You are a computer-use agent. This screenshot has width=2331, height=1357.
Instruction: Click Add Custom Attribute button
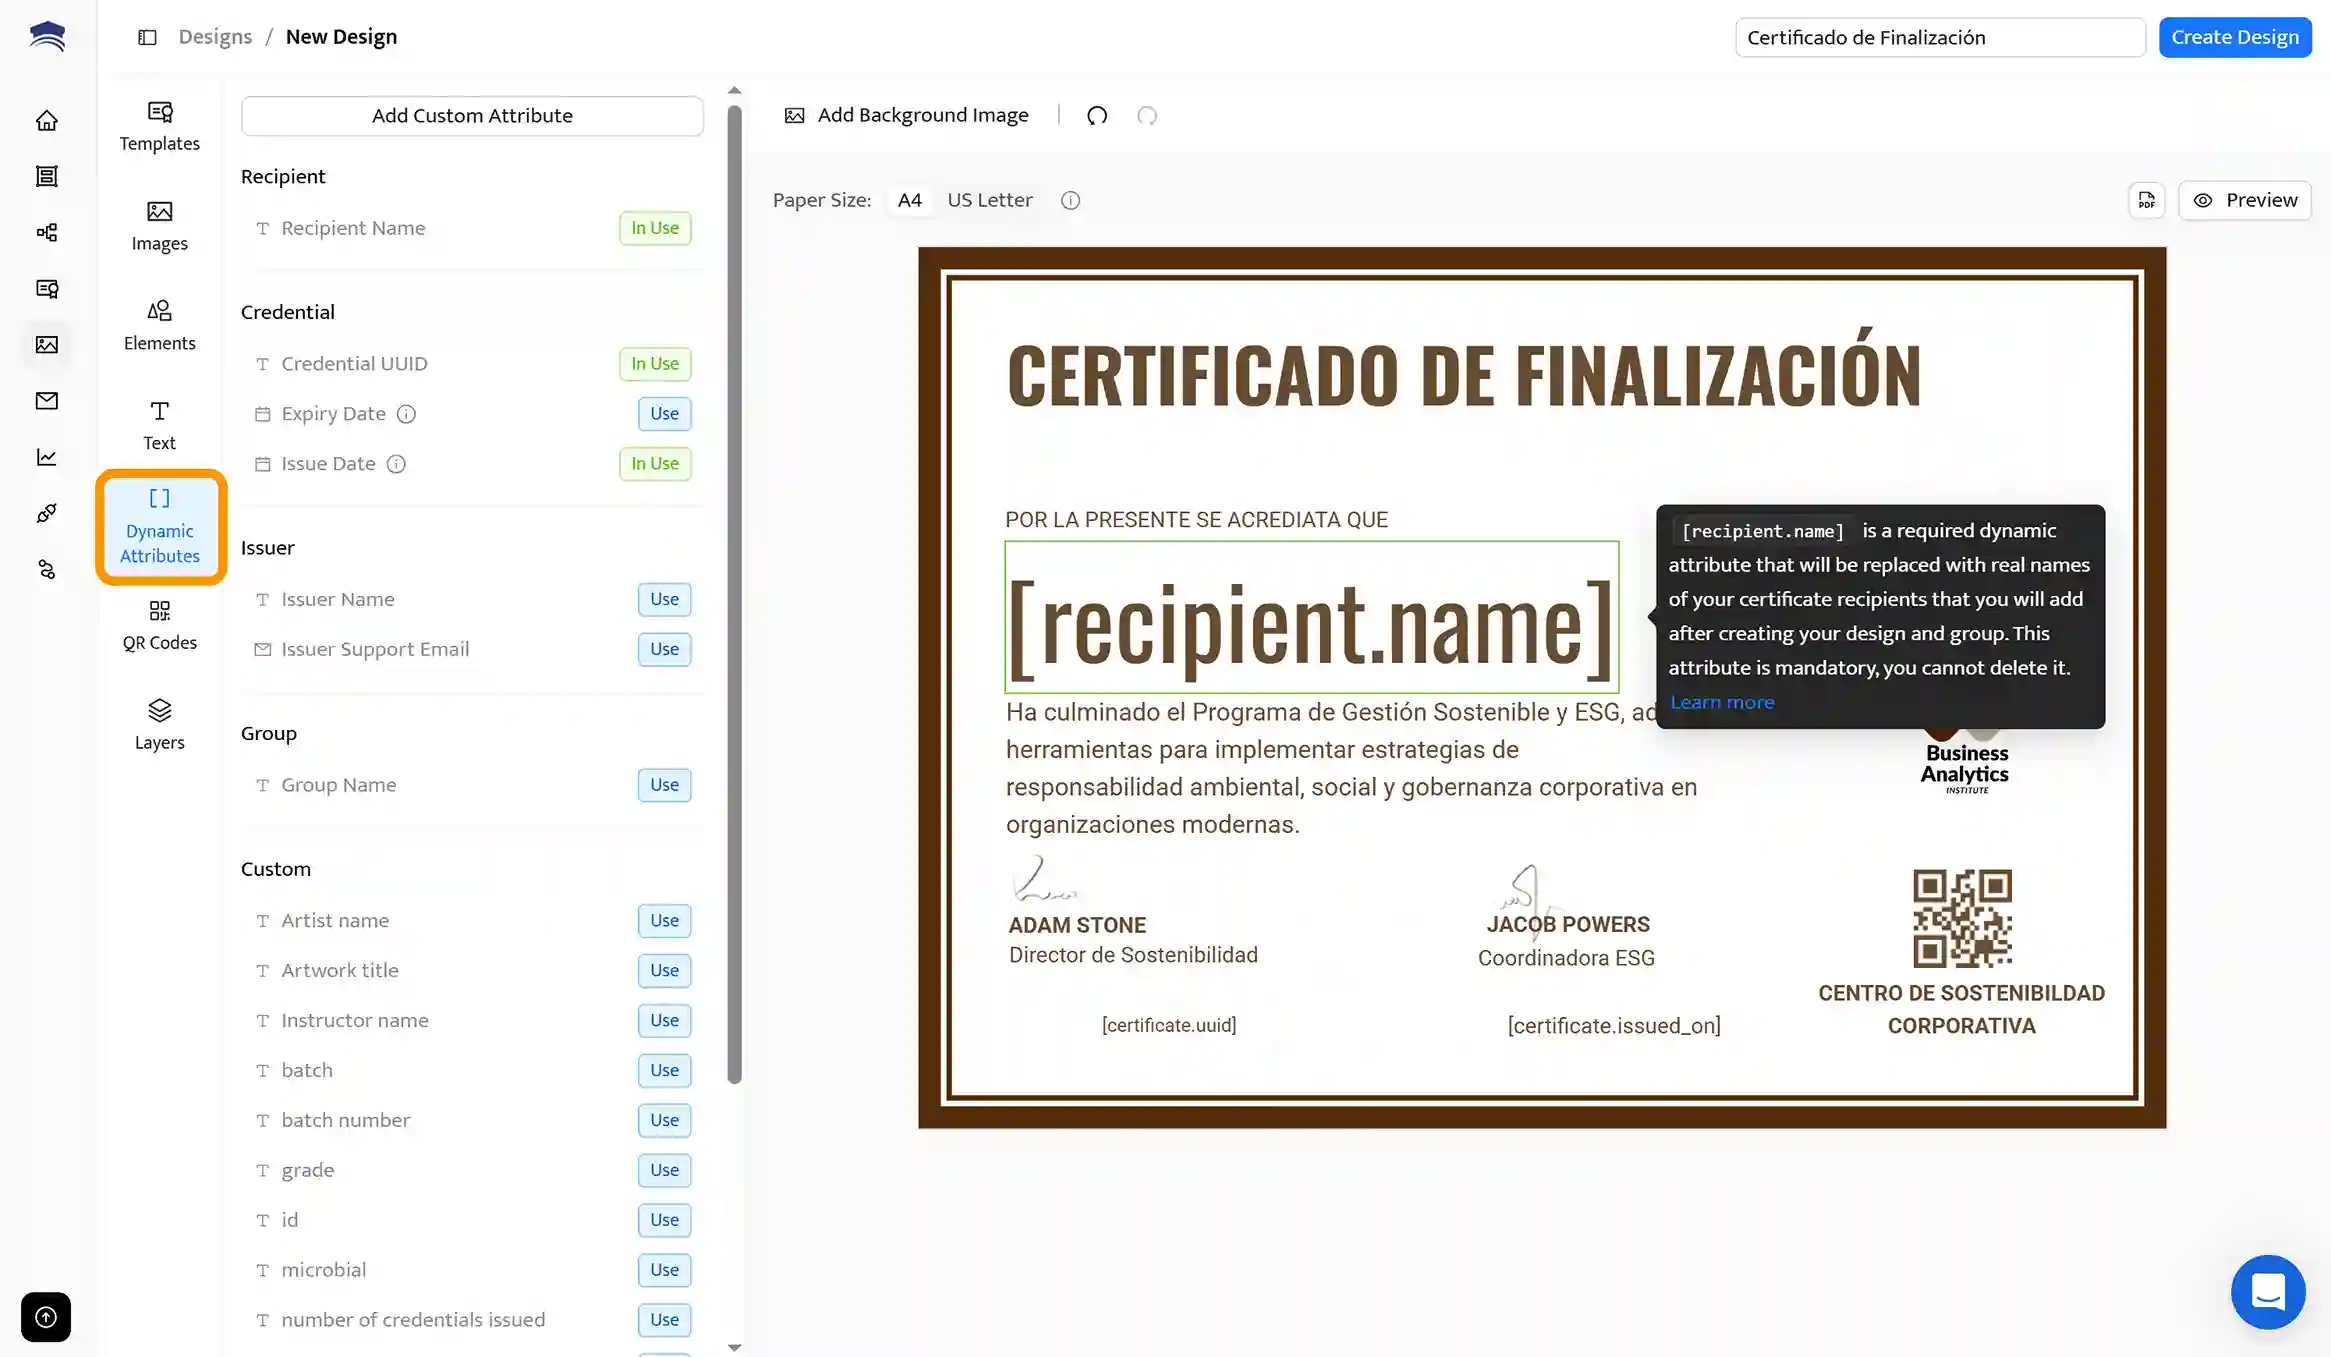pos(472,116)
